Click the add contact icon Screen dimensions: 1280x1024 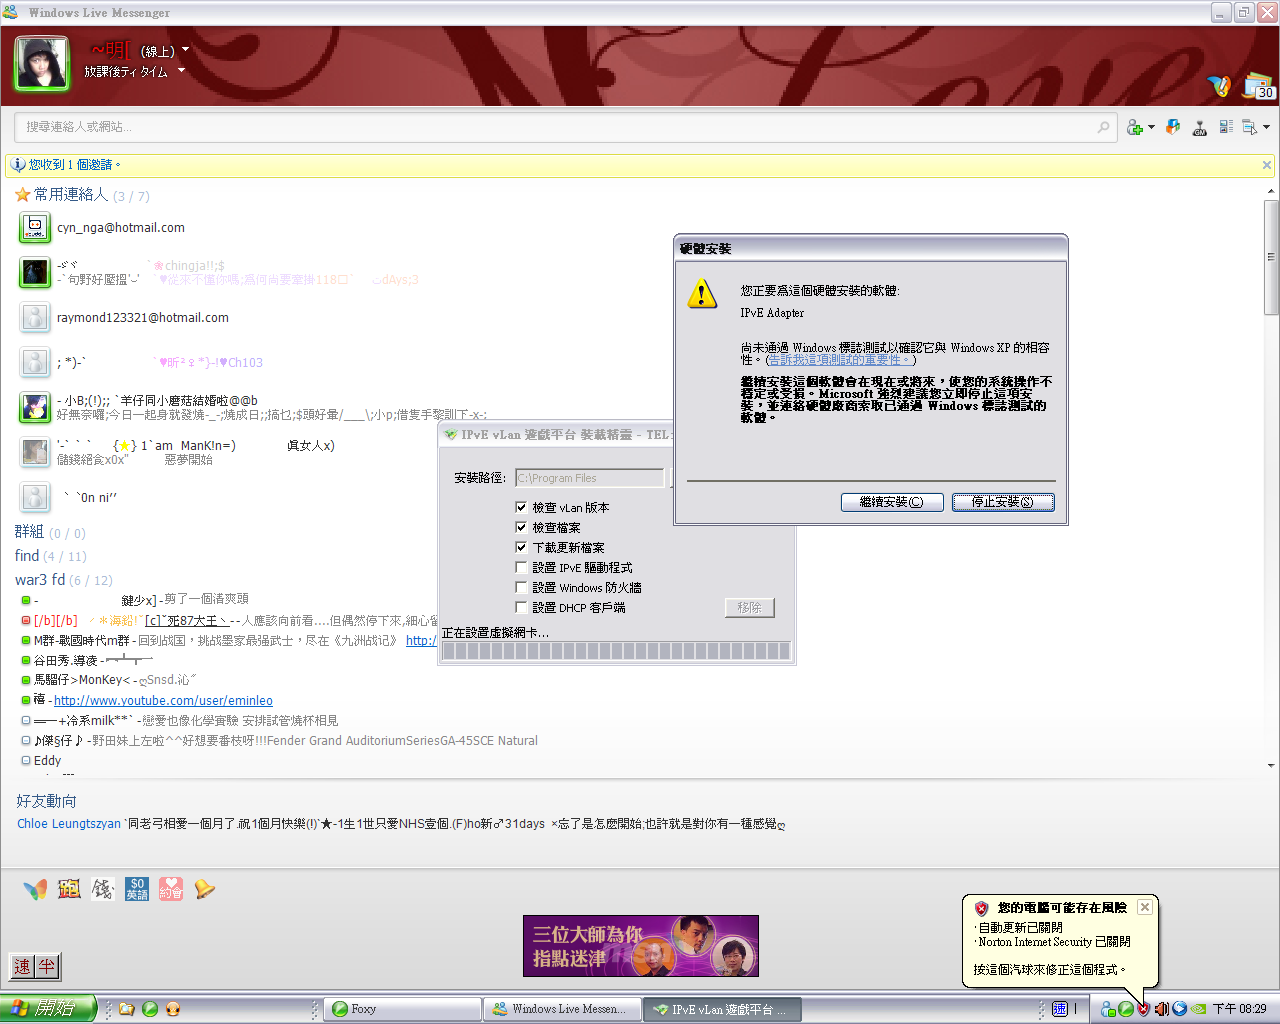[x=1135, y=127]
